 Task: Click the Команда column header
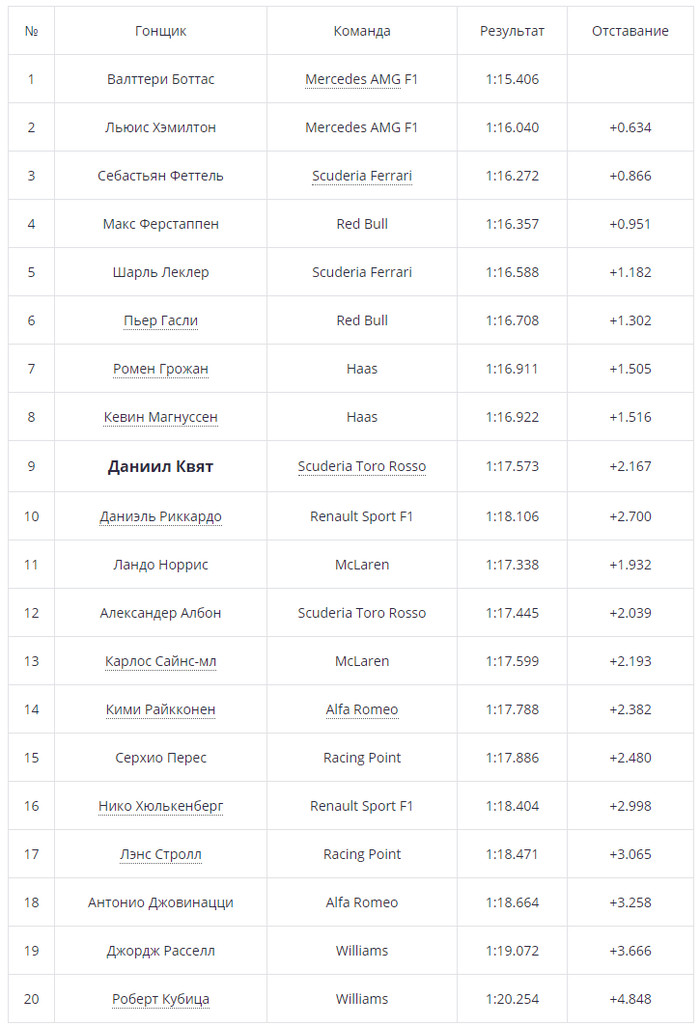(x=361, y=31)
